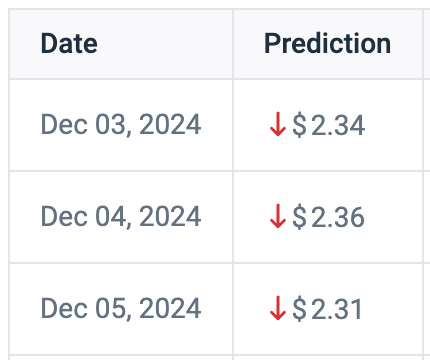The image size is (430, 360).
Task: Select the Dec 04, 2024 date cell
Action: (121, 216)
